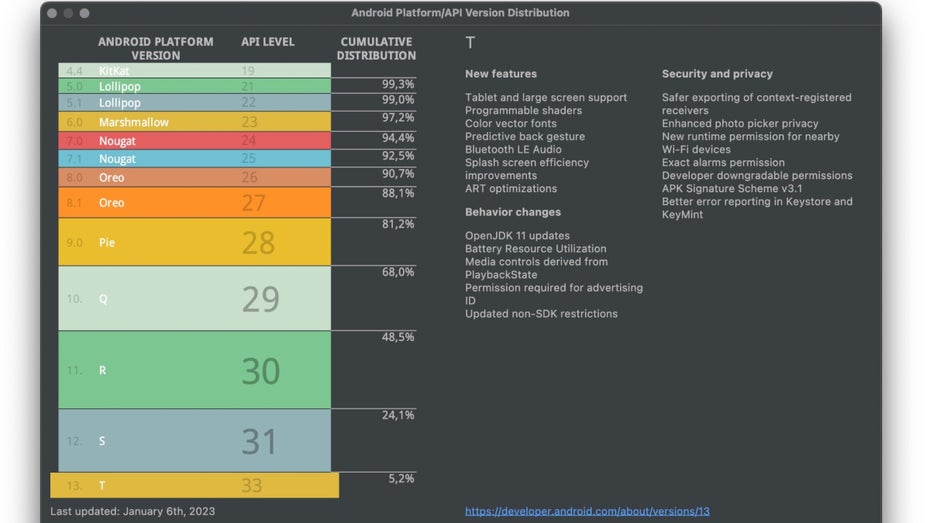Viewport: 930px width, 523px height.
Task: Click the API Level column header
Action: pos(267,42)
